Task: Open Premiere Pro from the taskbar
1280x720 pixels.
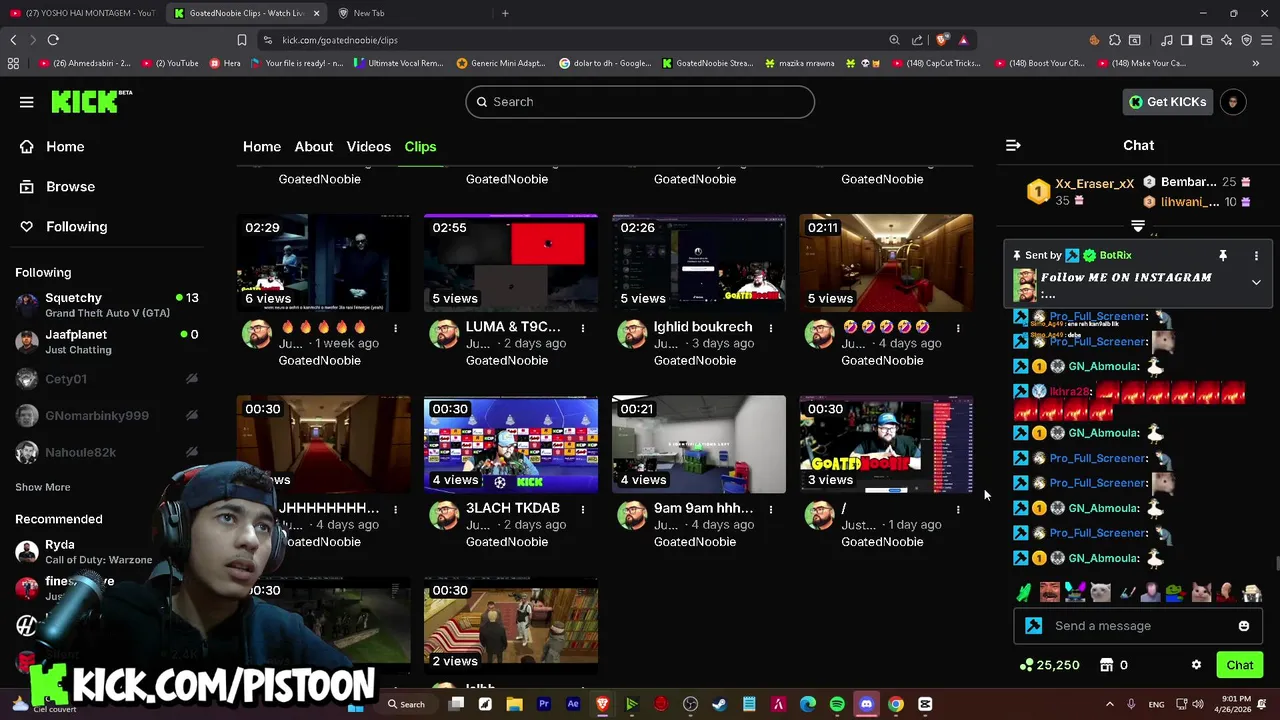Action: (x=544, y=704)
